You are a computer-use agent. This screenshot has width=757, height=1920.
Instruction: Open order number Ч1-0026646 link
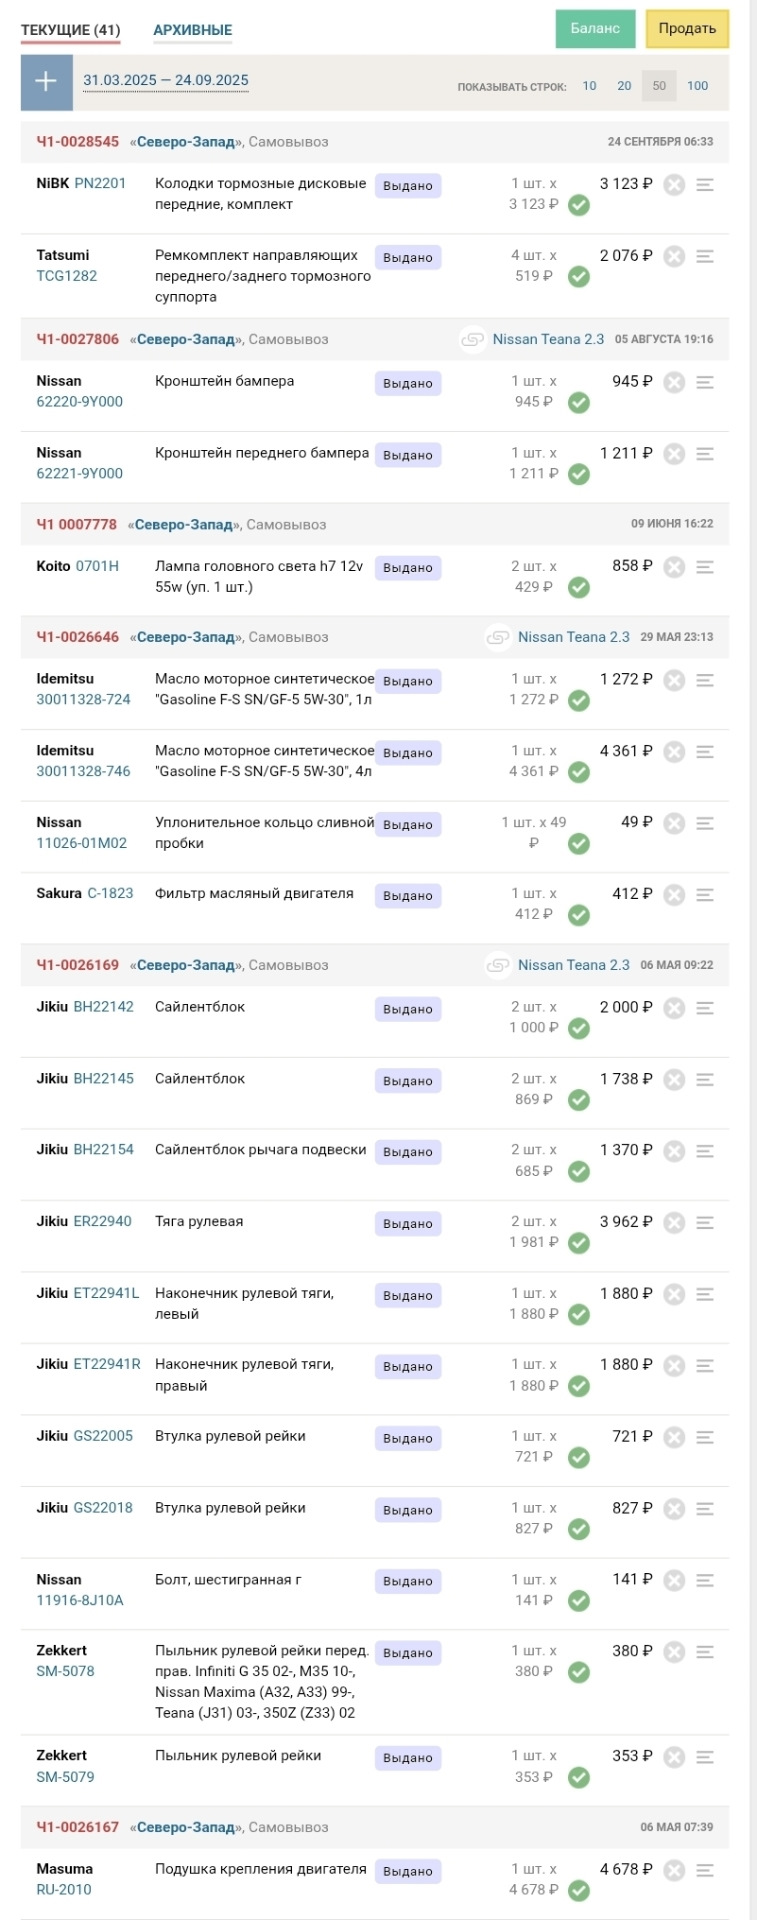click(x=78, y=637)
